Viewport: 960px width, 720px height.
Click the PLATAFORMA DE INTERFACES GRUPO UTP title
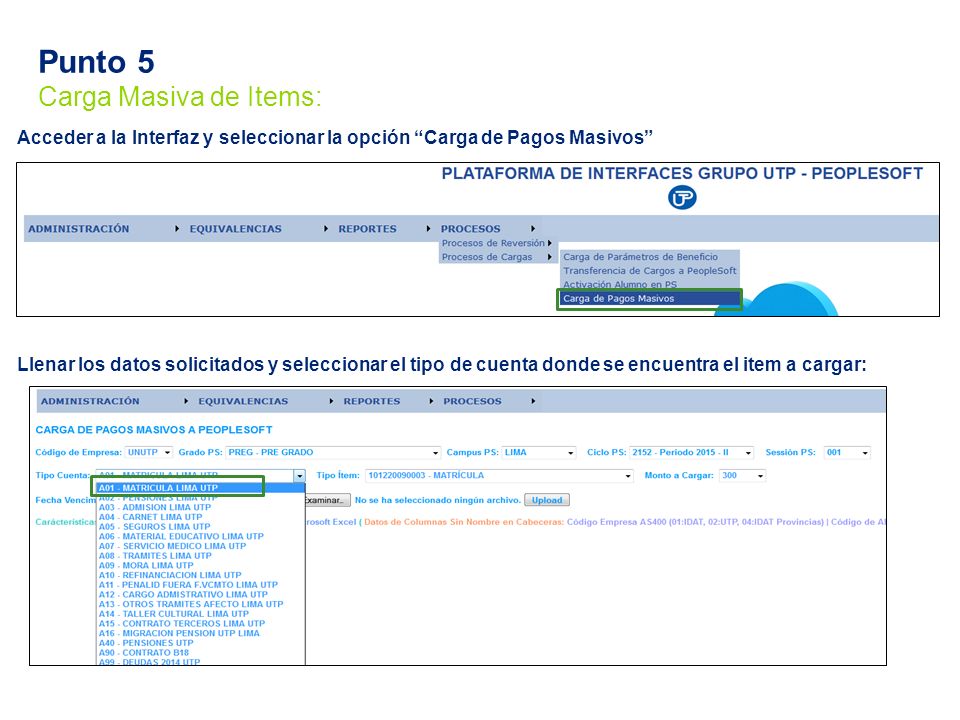pyautogui.click(x=682, y=174)
